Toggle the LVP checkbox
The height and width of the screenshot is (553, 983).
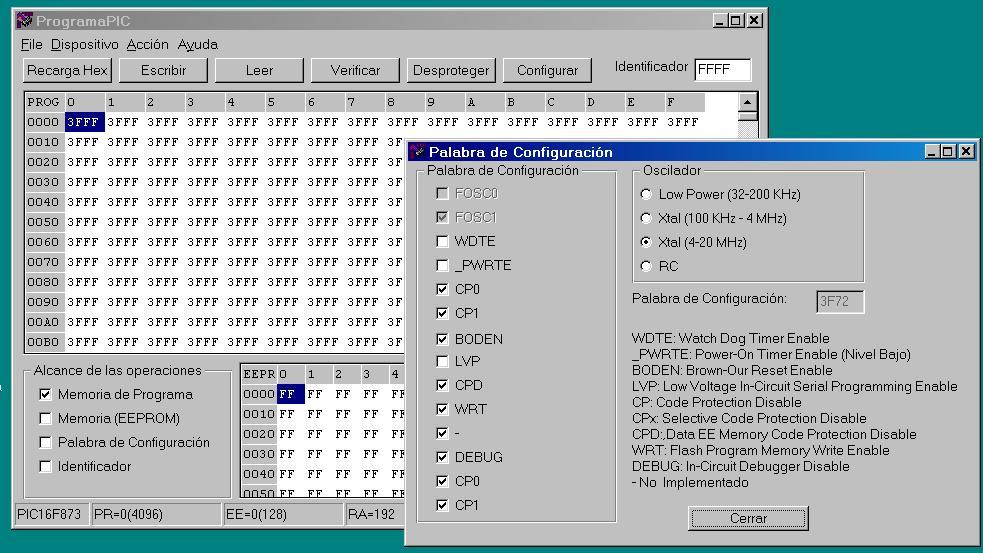click(x=442, y=361)
